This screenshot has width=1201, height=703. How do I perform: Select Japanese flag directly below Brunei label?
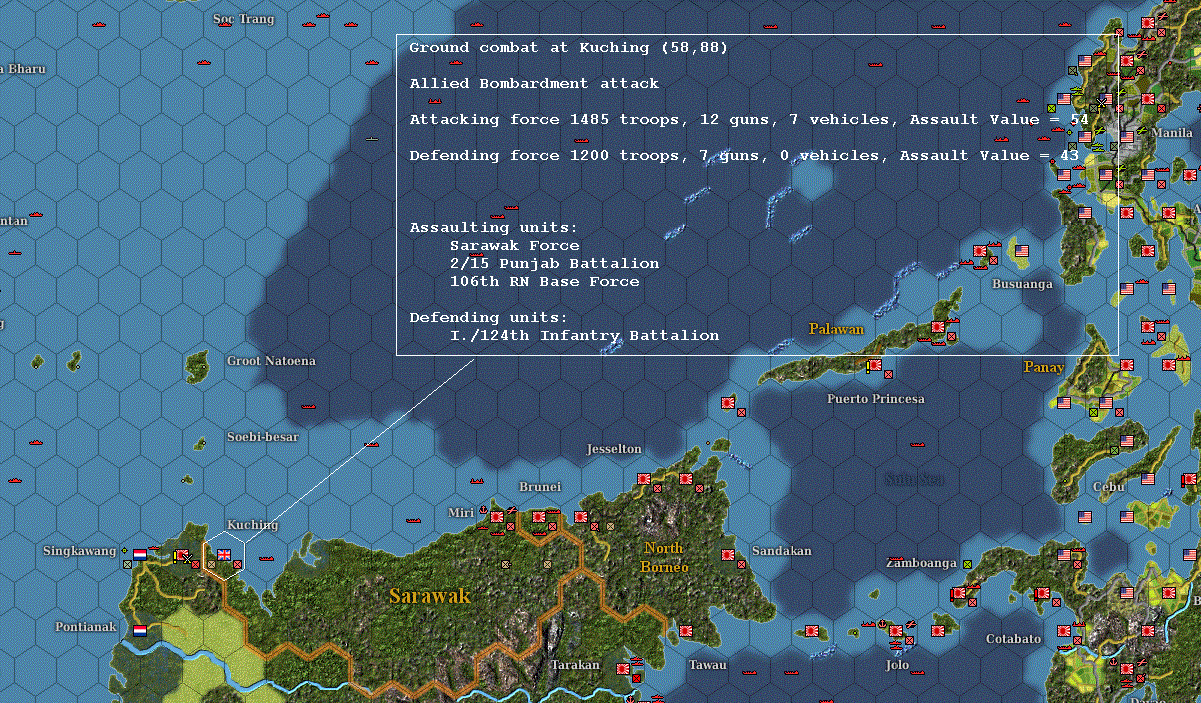coord(539,517)
